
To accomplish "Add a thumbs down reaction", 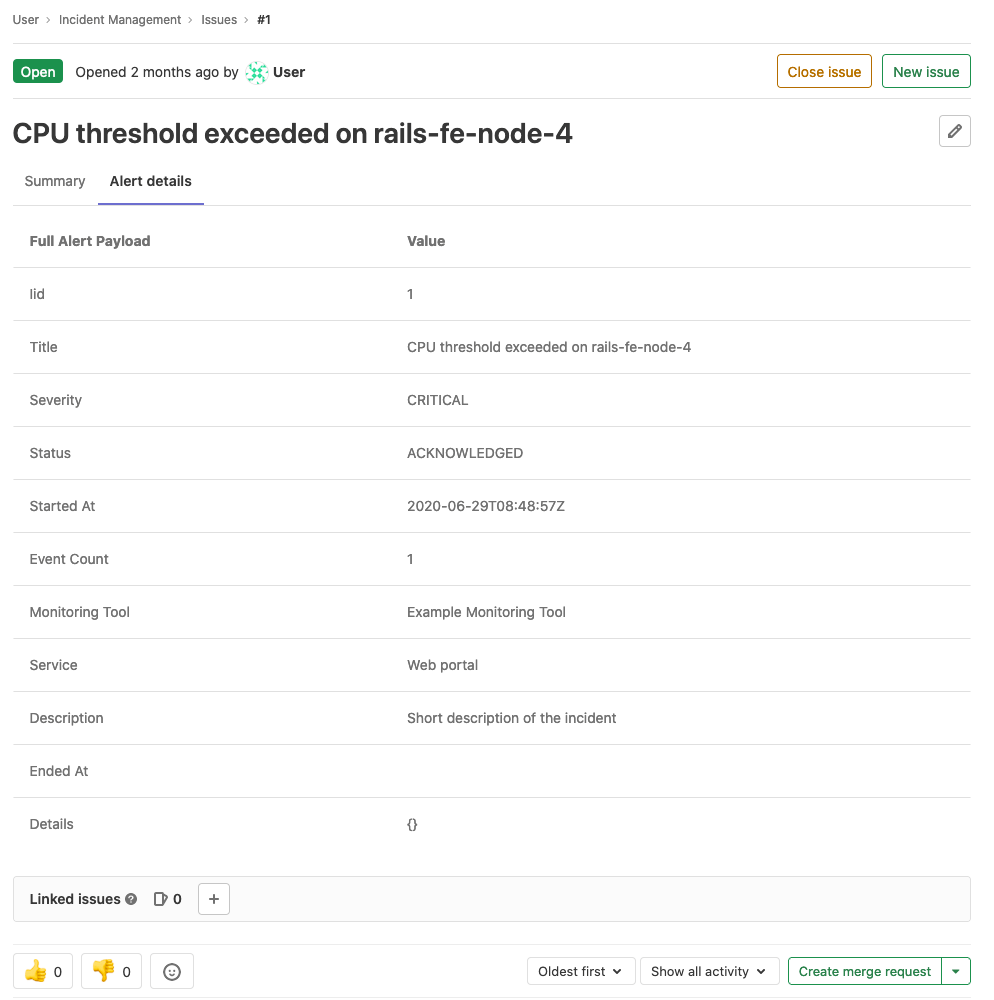I will click(111, 971).
